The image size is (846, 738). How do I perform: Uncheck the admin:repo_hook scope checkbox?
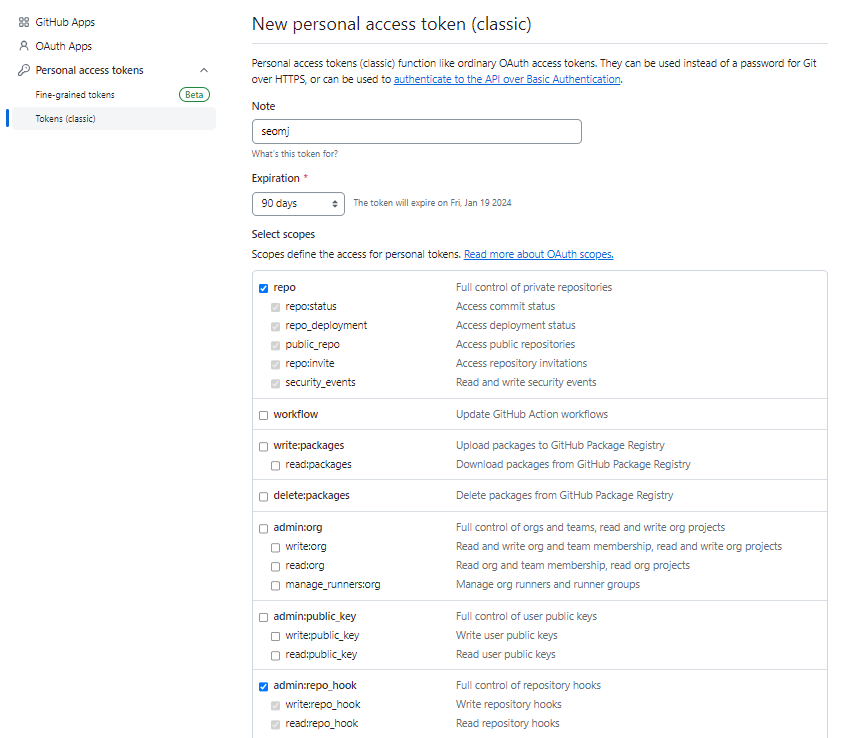pos(263,686)
